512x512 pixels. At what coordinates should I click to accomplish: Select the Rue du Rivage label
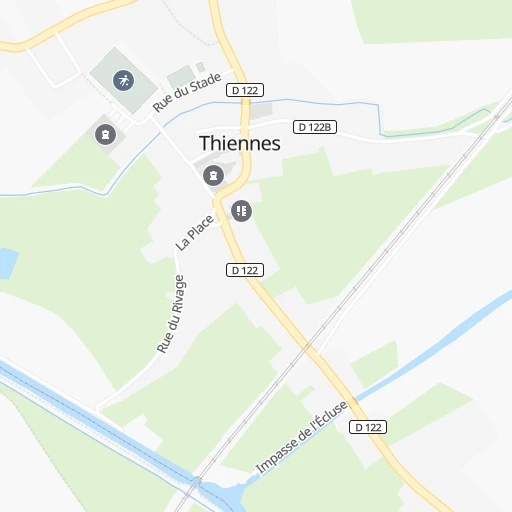coord(171,314)
